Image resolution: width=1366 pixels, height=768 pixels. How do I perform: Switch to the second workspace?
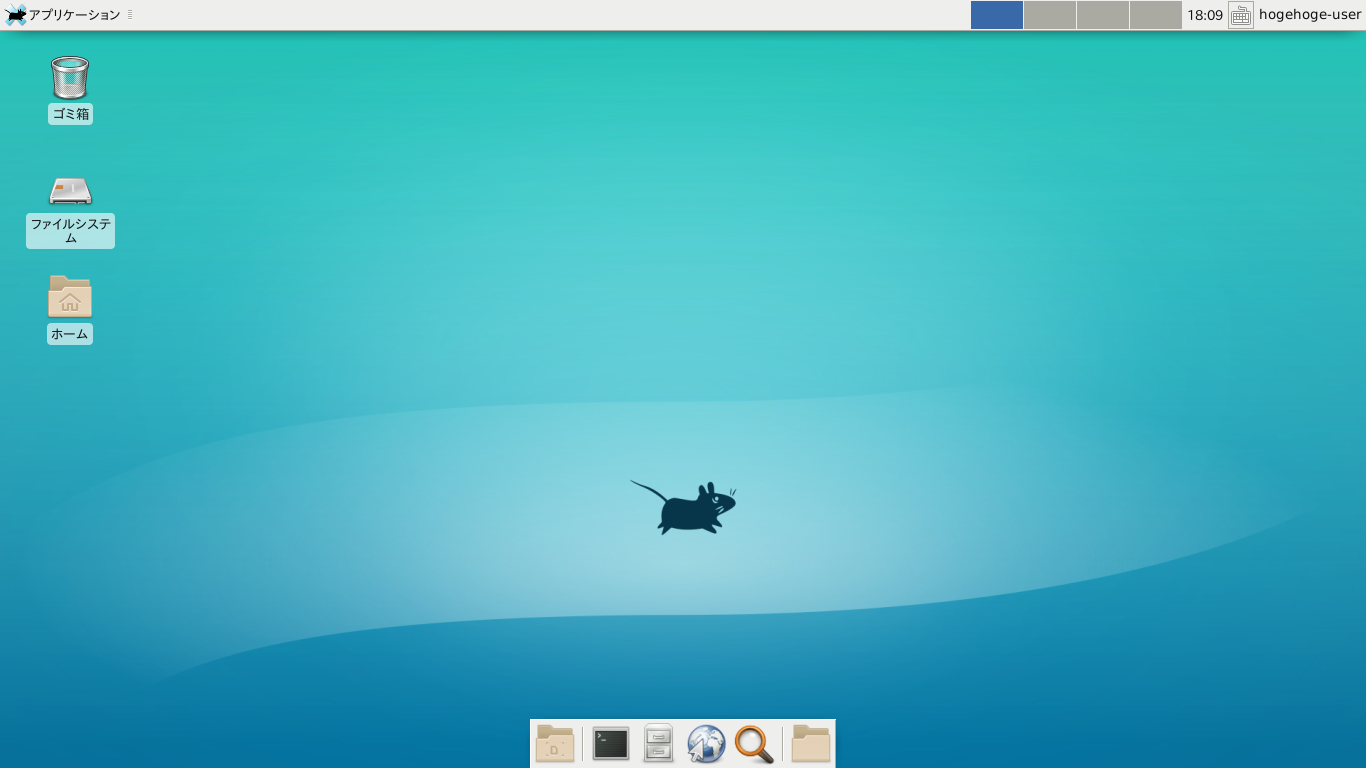point(1050,15)
